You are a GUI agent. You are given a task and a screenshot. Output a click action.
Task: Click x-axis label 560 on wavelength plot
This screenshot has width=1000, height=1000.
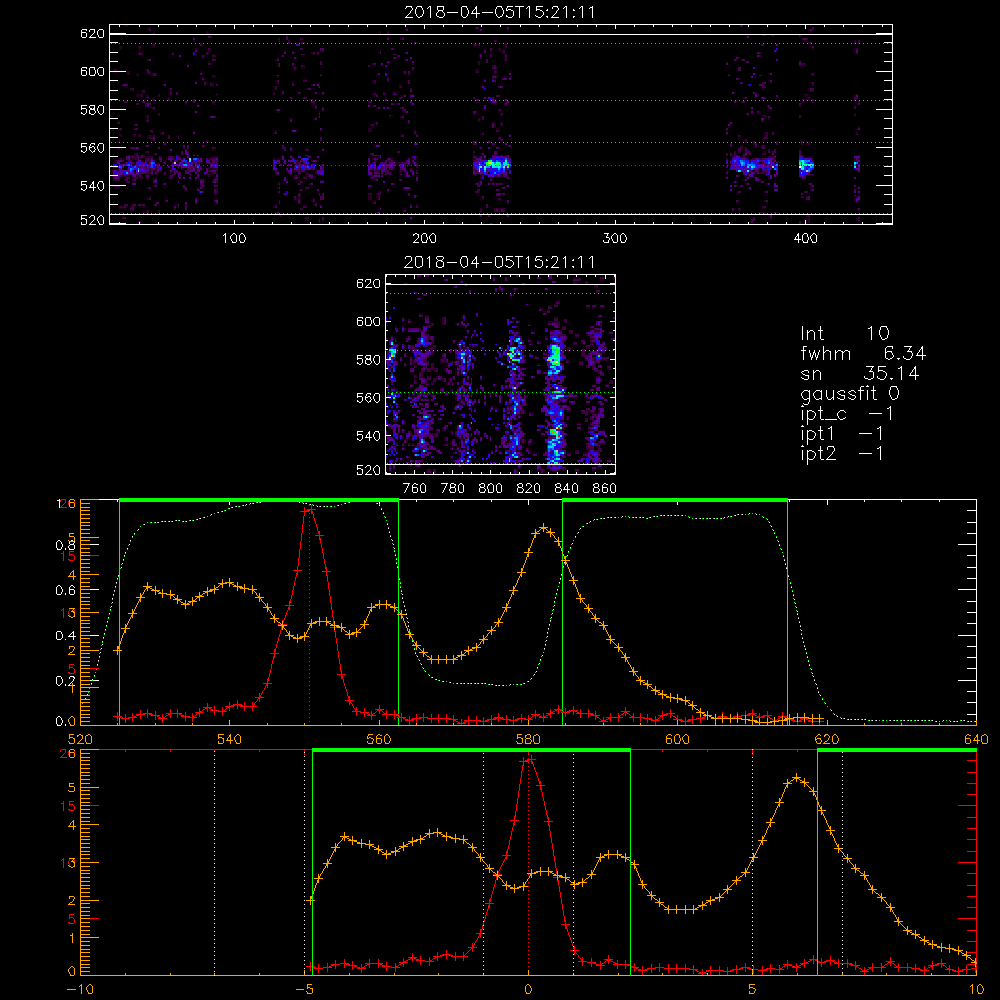tap(379, 739)
